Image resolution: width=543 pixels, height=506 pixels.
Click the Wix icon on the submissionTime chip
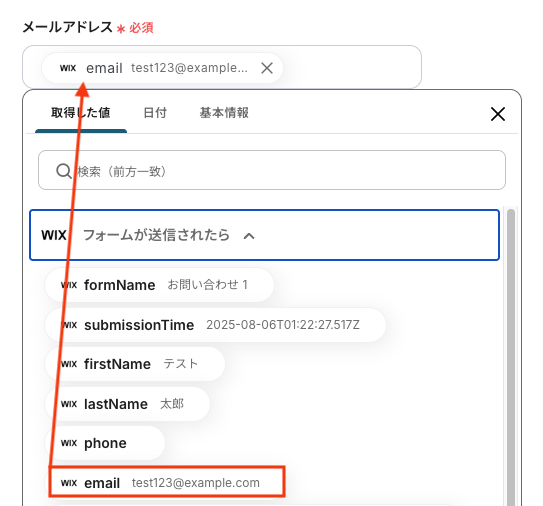(69, 325)
